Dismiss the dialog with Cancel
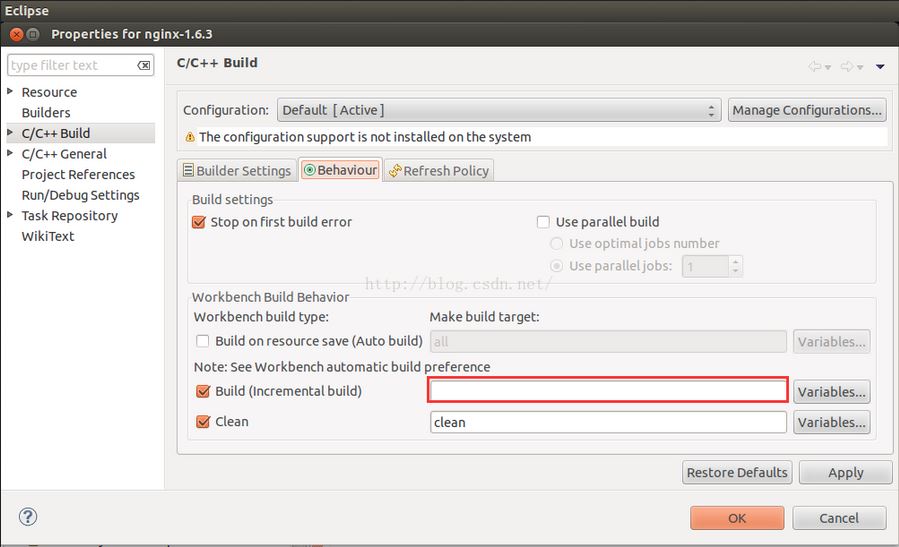 [x=839, y=518]
